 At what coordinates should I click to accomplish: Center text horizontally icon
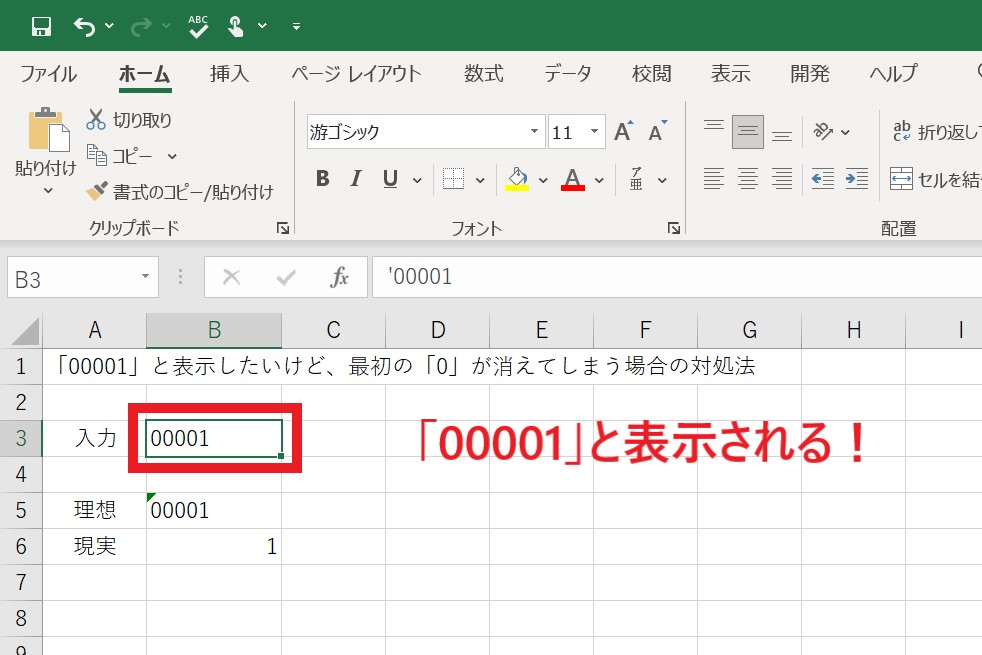pos(747,179)
